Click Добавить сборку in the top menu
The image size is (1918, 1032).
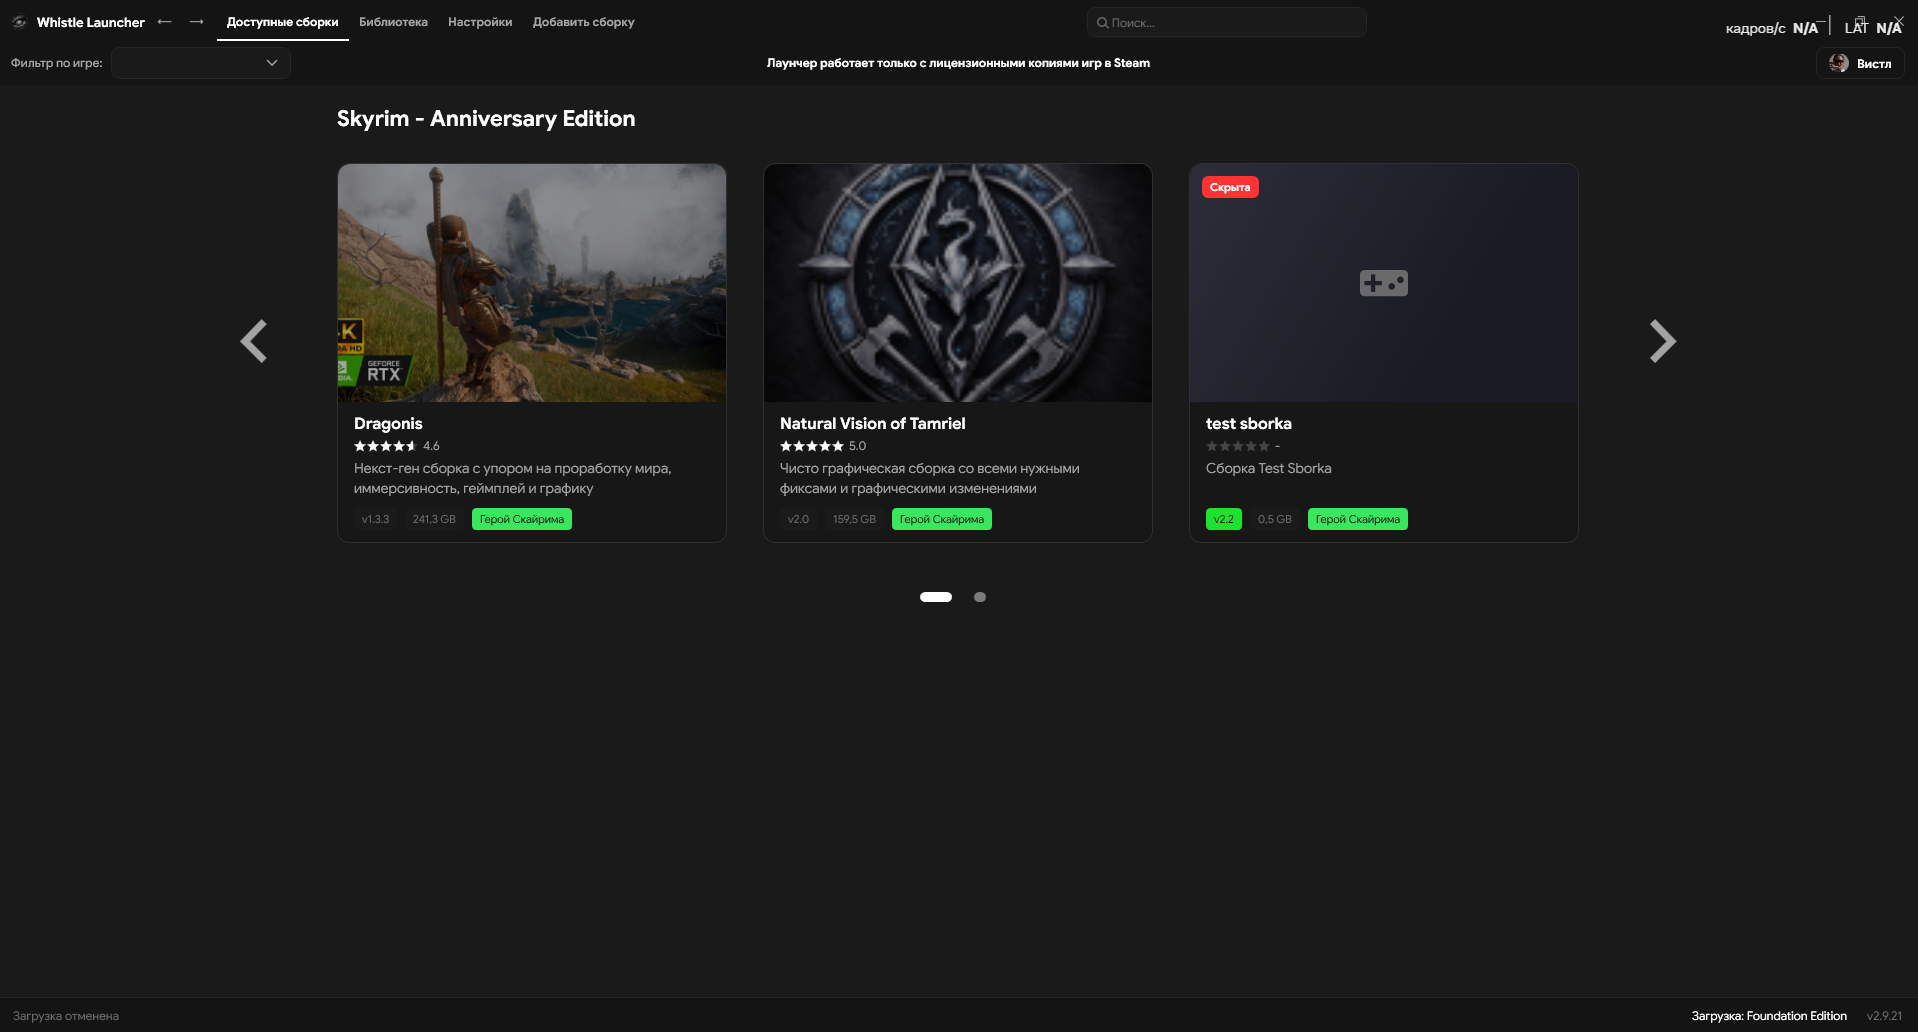point(584,21)
